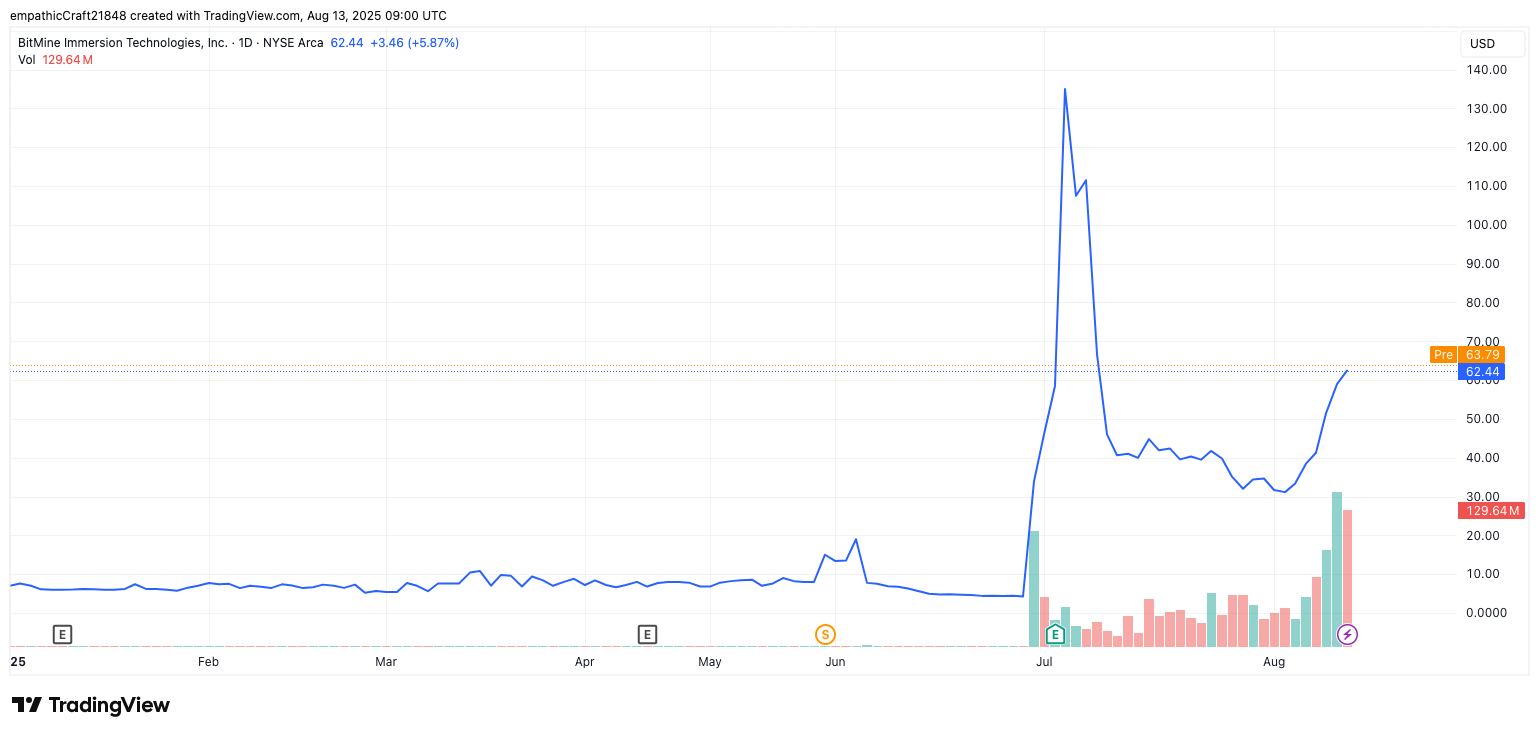Open the earnings E marker near April

coord(647,634)
